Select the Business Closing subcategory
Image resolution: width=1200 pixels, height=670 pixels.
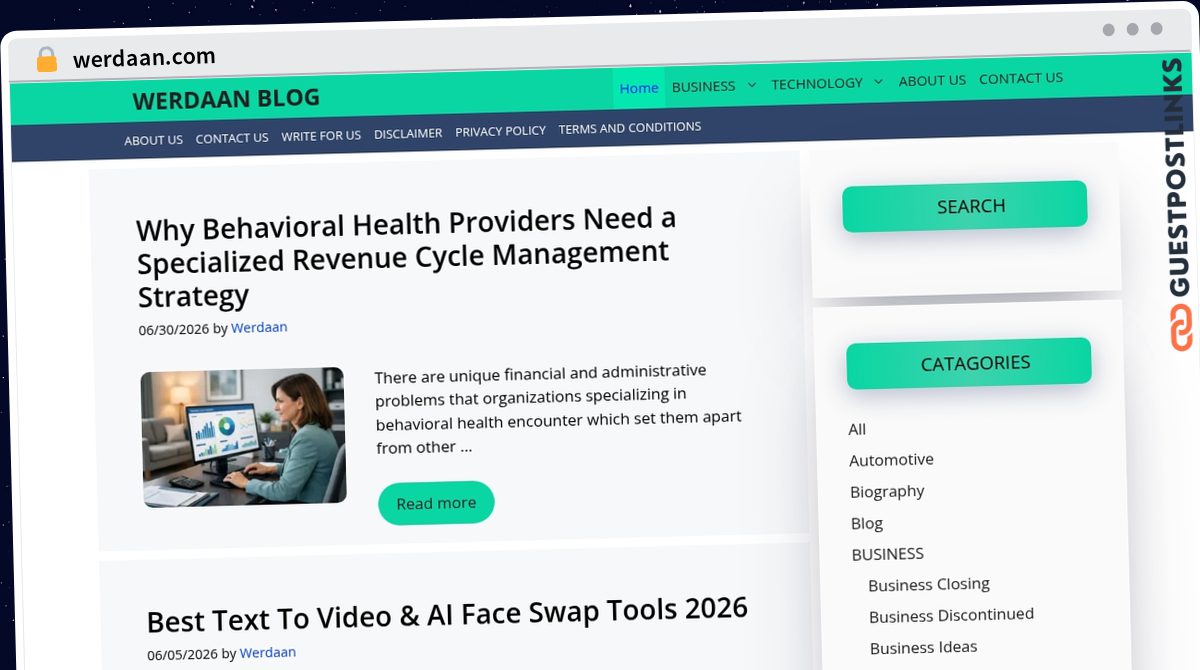(929, 584)
